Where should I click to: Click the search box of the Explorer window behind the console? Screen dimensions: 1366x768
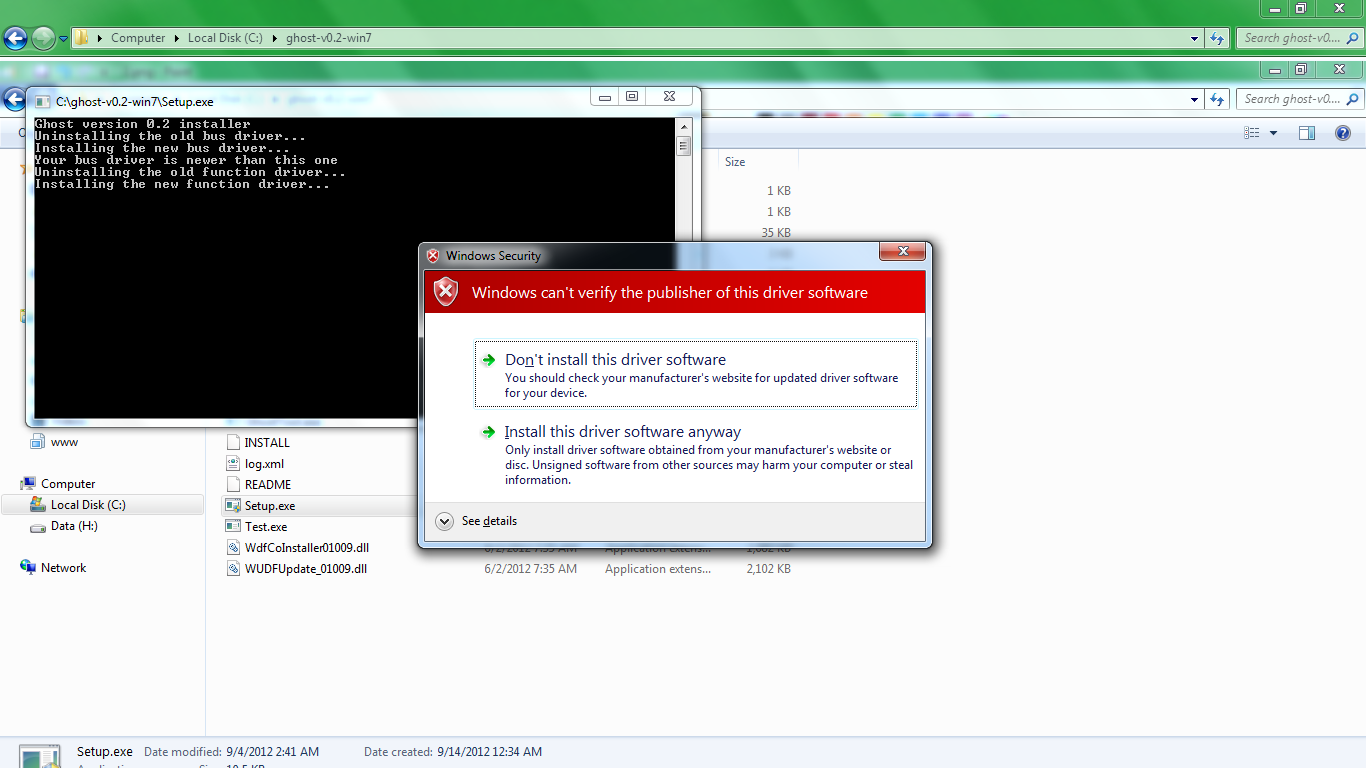tap(1299, 99)
